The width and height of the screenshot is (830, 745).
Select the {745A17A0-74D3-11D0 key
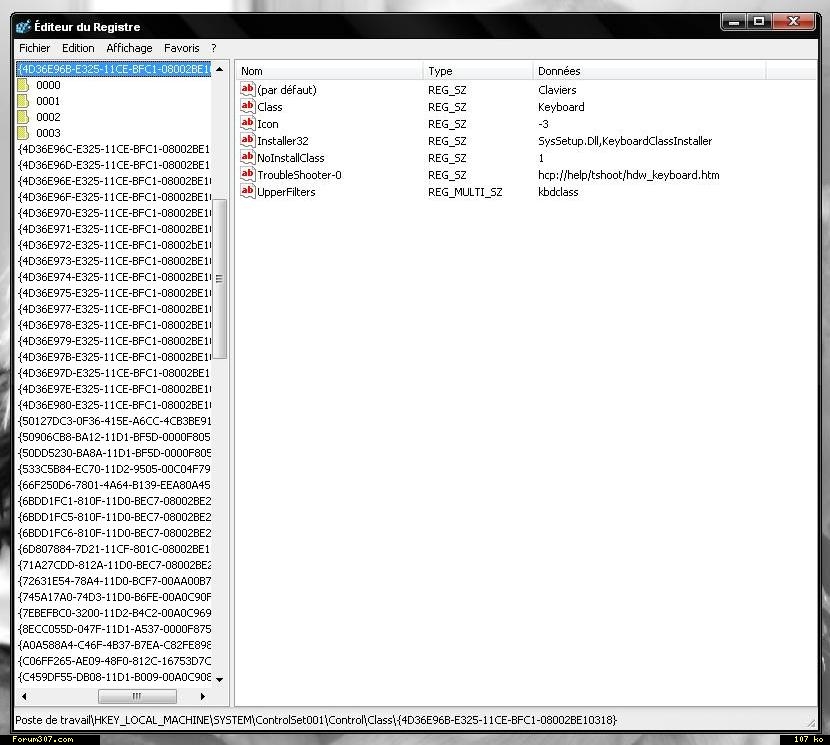114,597
